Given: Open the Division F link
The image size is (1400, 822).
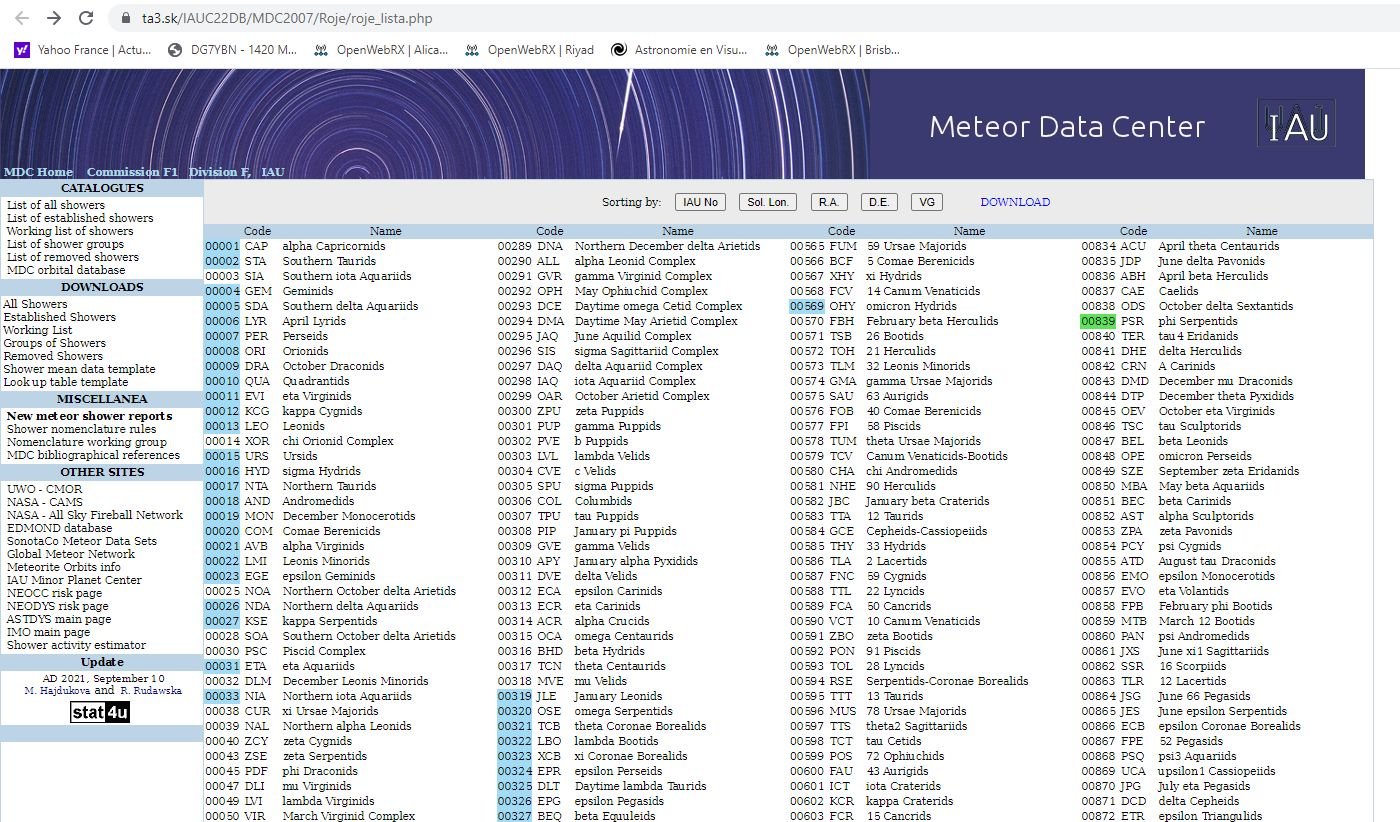Looking at the screenshot, I should [219, 172].
